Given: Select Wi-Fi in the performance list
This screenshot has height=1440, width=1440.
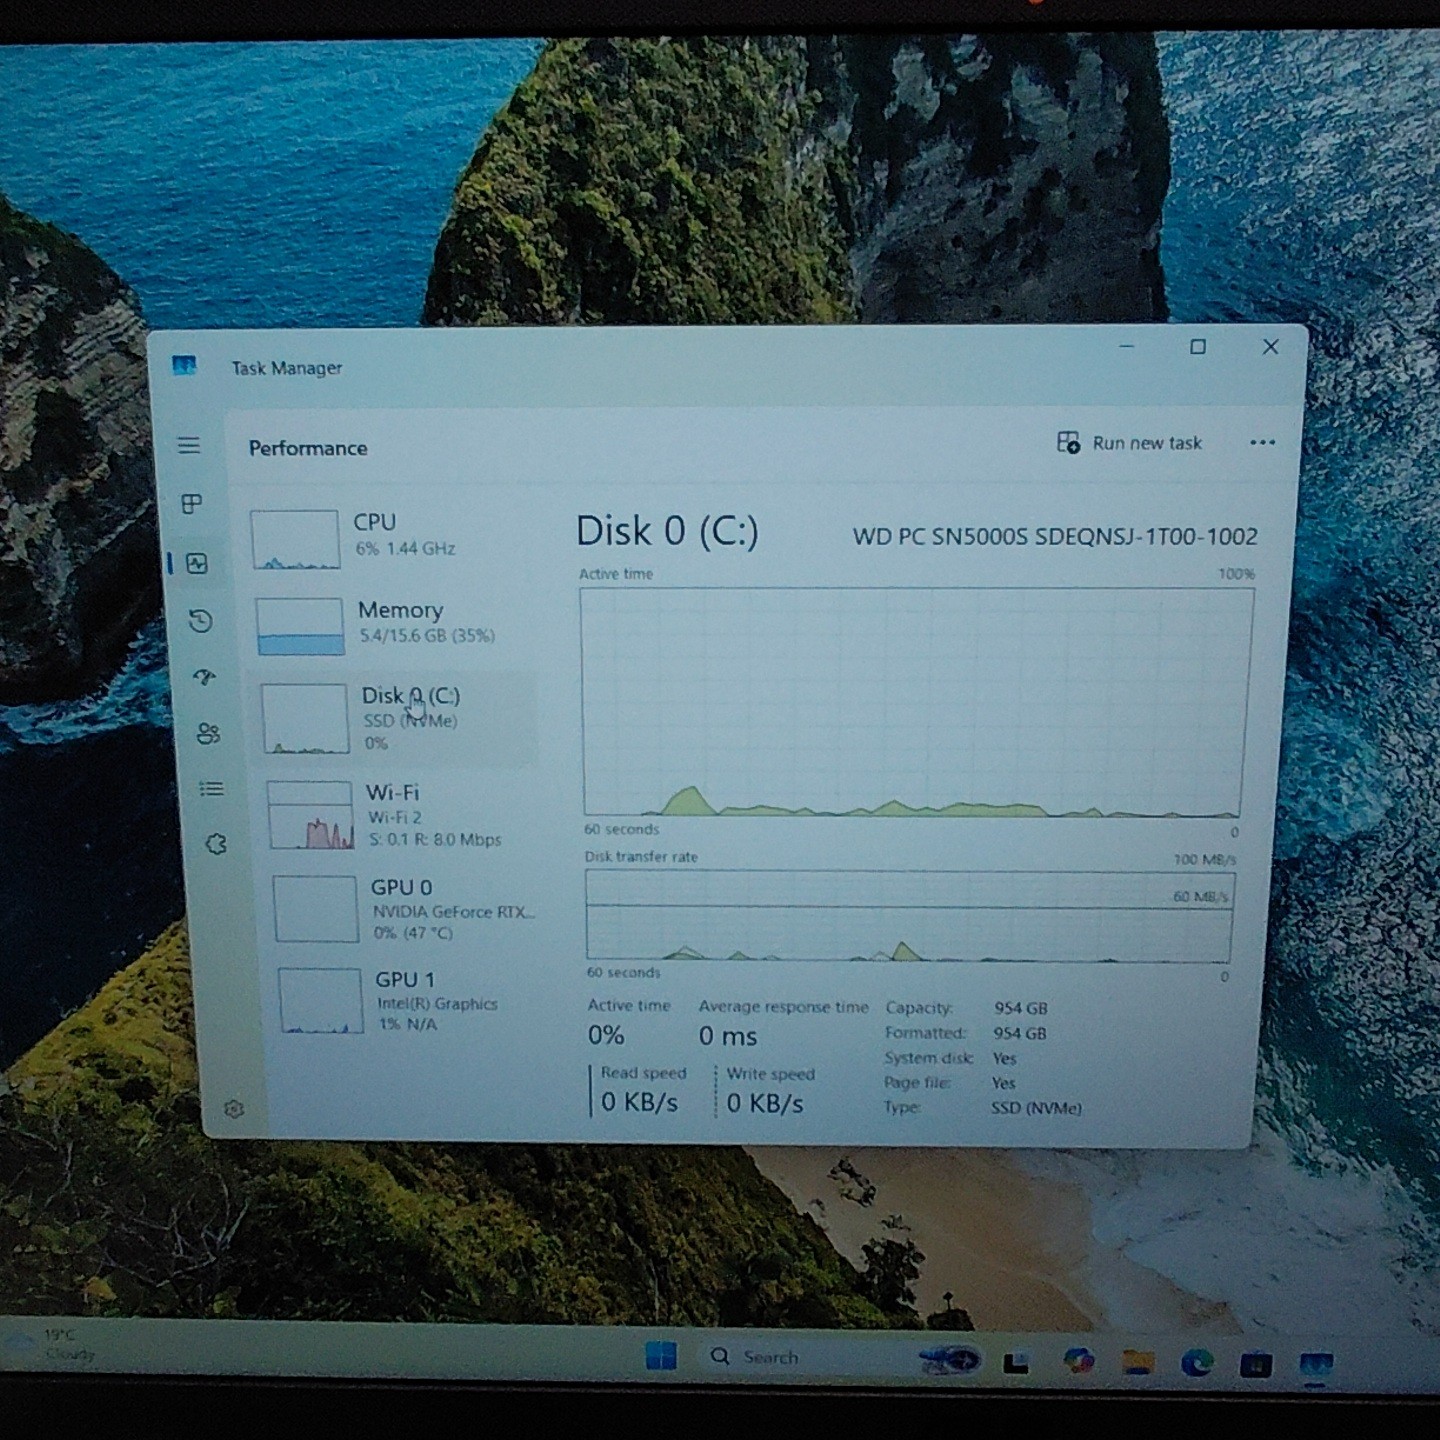Looking at the screenshot, I should 400,815.
